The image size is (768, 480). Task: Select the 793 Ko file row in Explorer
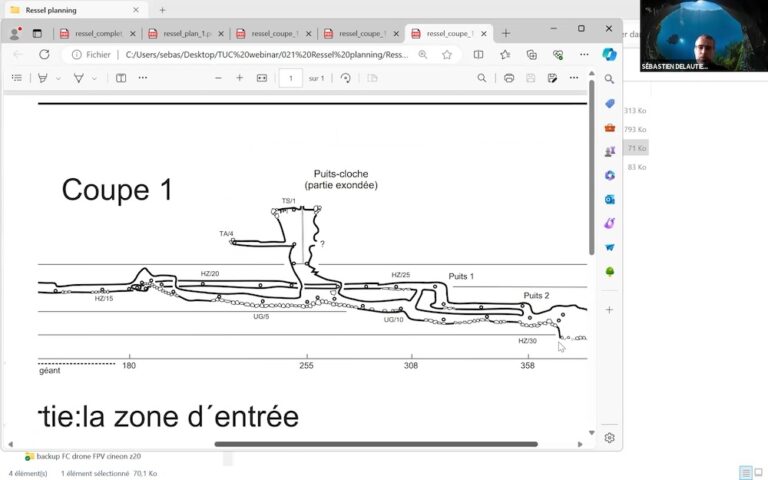[635, 129]
